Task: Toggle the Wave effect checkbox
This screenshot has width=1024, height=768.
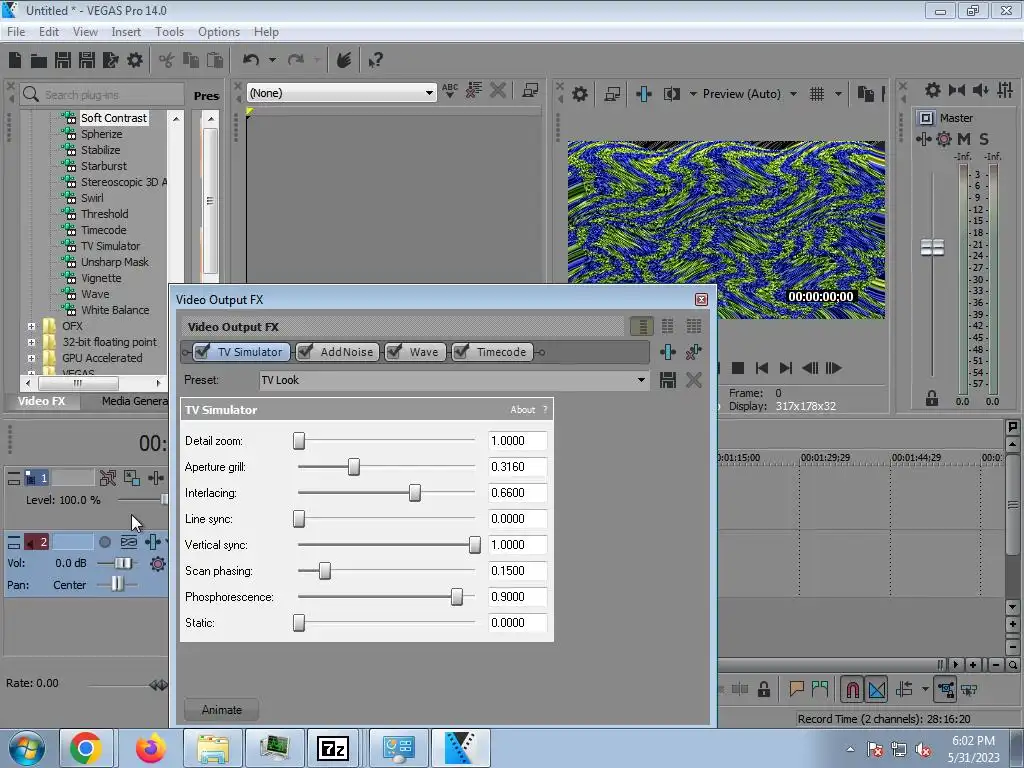Action: pos(394,351)
